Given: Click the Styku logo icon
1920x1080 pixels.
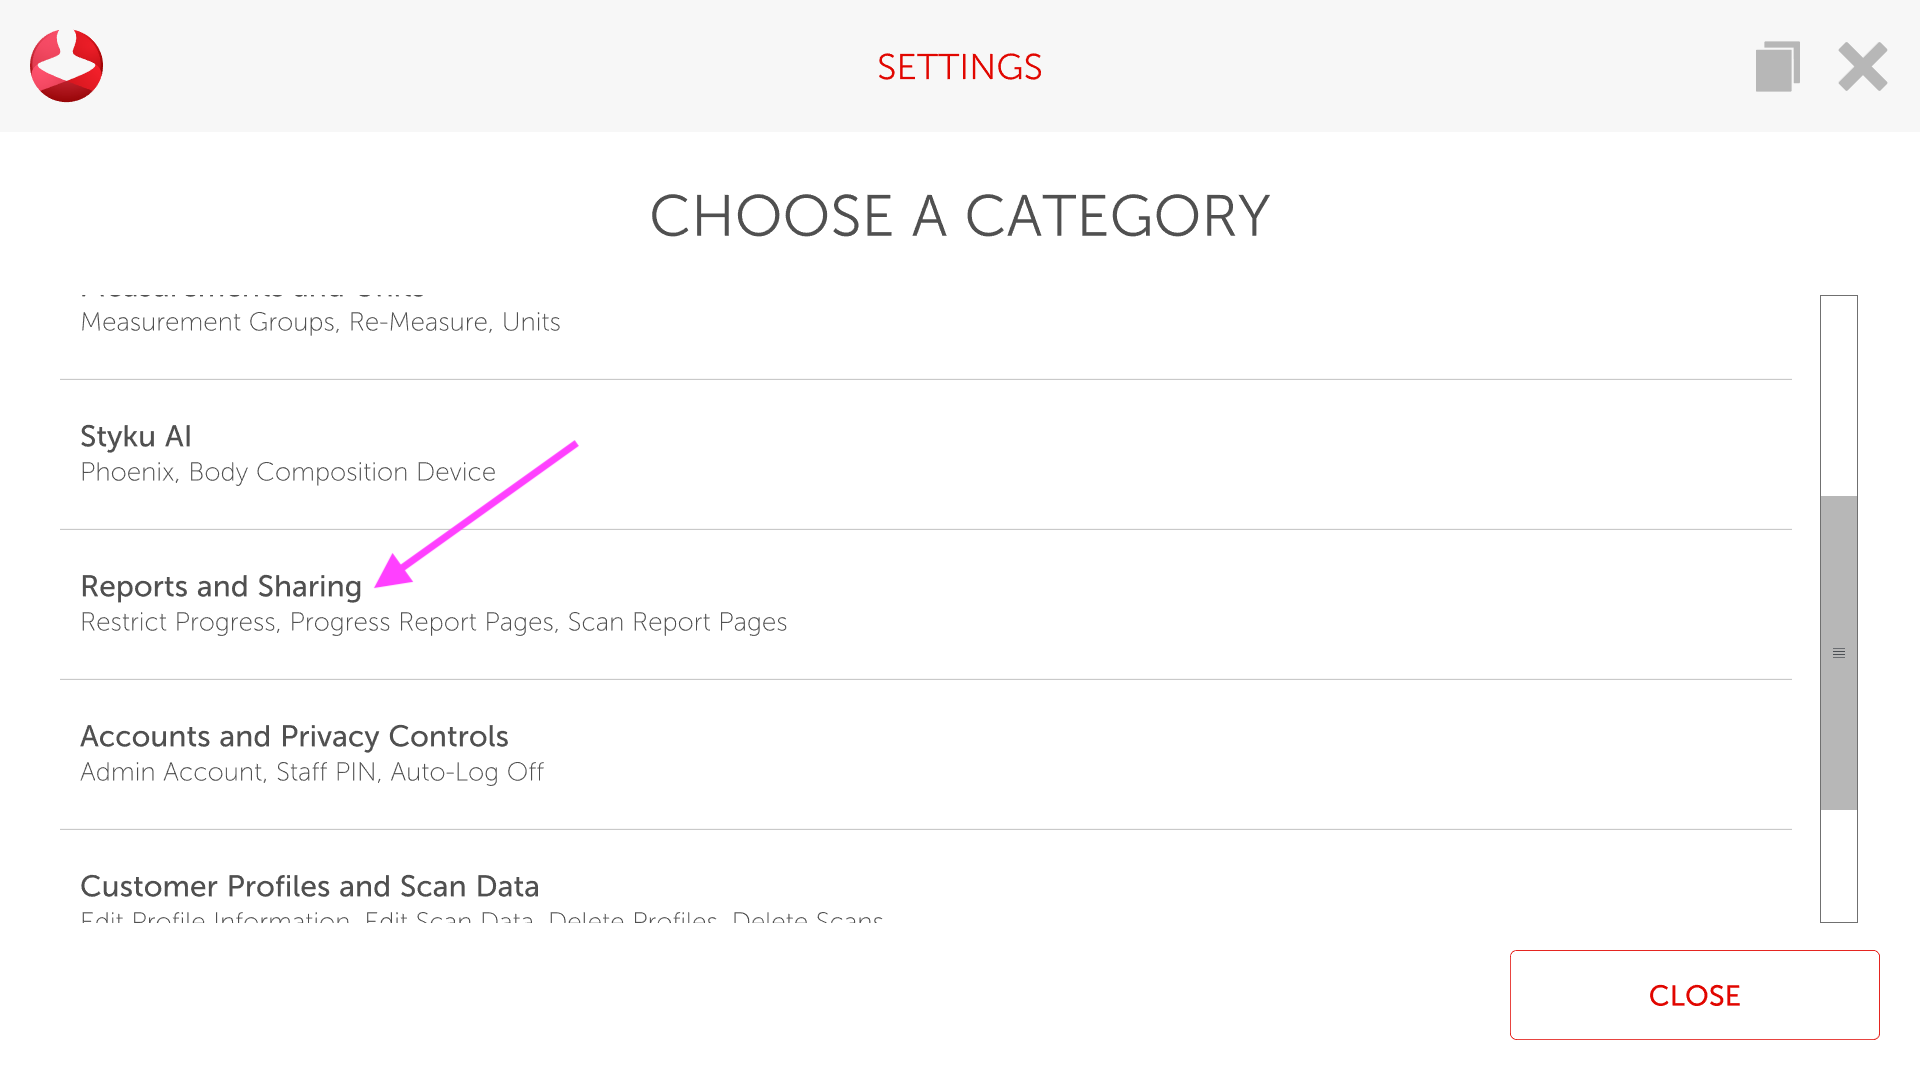Looking at the screenshot, I should click(66, 66).
